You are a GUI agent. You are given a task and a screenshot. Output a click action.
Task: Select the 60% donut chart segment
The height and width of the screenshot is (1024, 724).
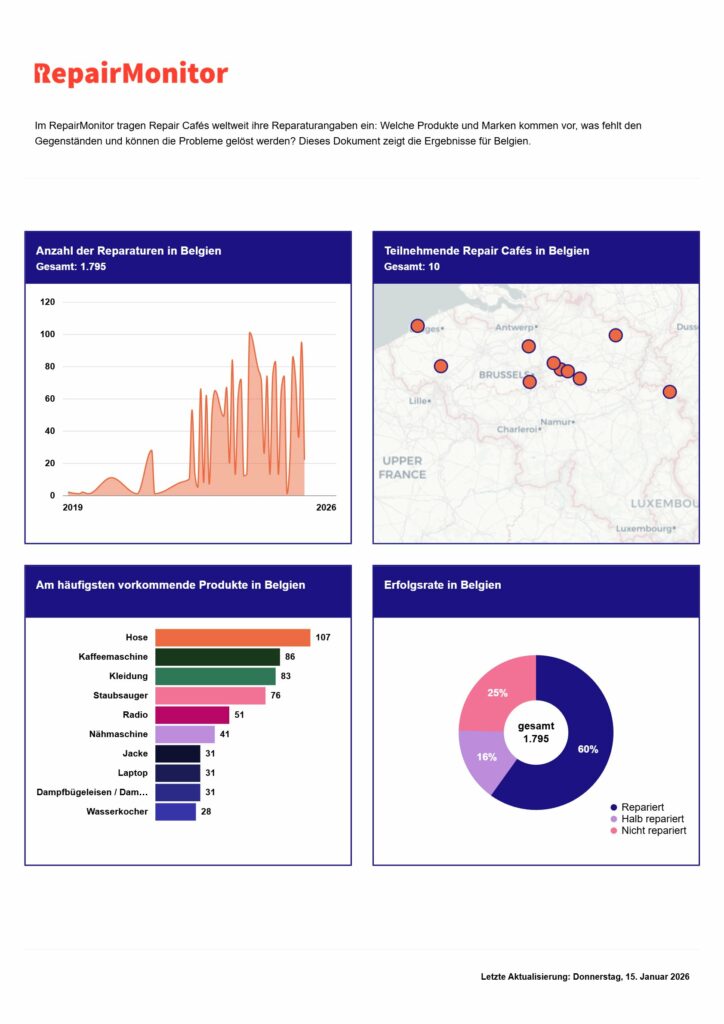[583, 749]
